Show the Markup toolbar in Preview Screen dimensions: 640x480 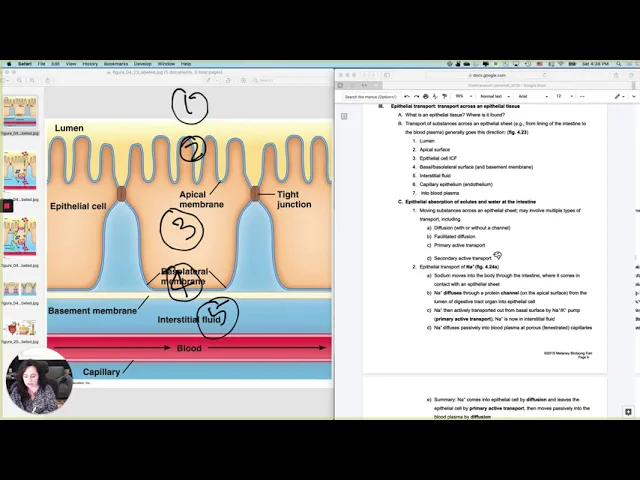click(243, 80)
